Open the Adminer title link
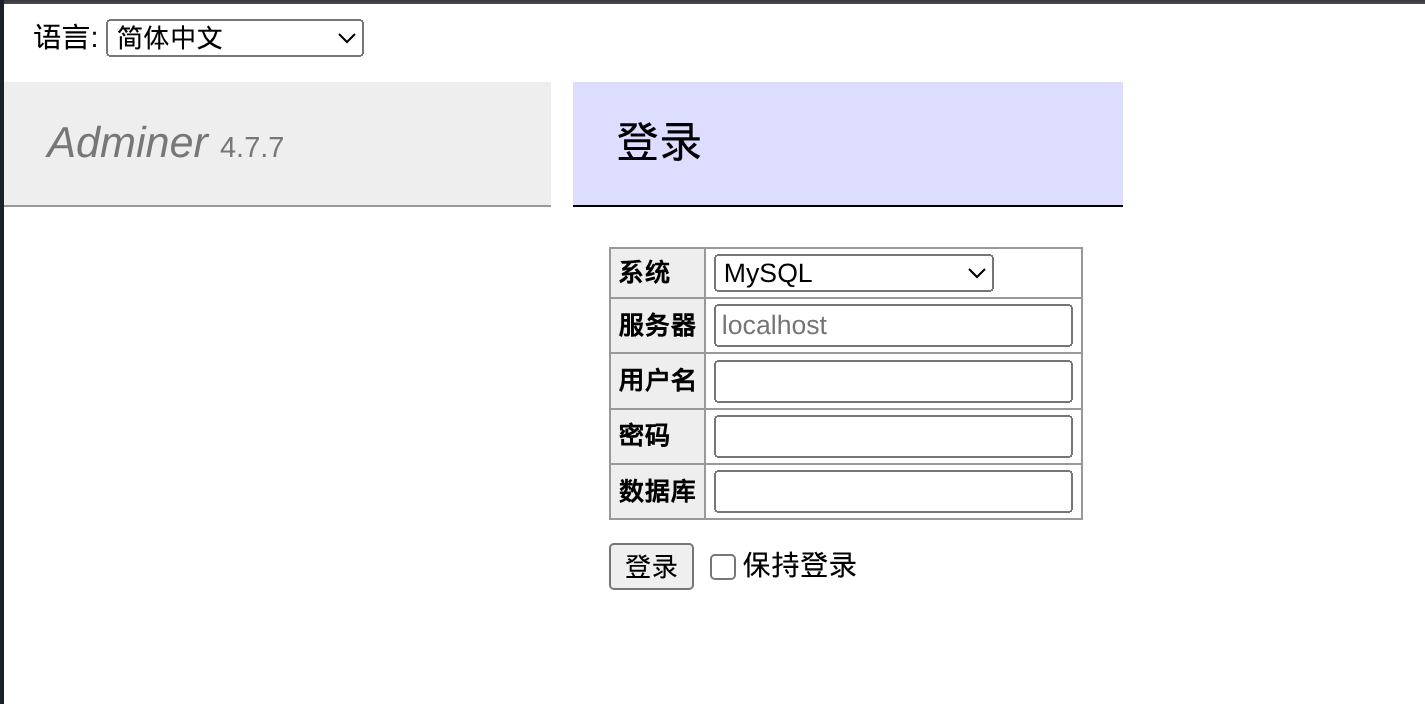1425x704 pixels. tap(127, 143)
